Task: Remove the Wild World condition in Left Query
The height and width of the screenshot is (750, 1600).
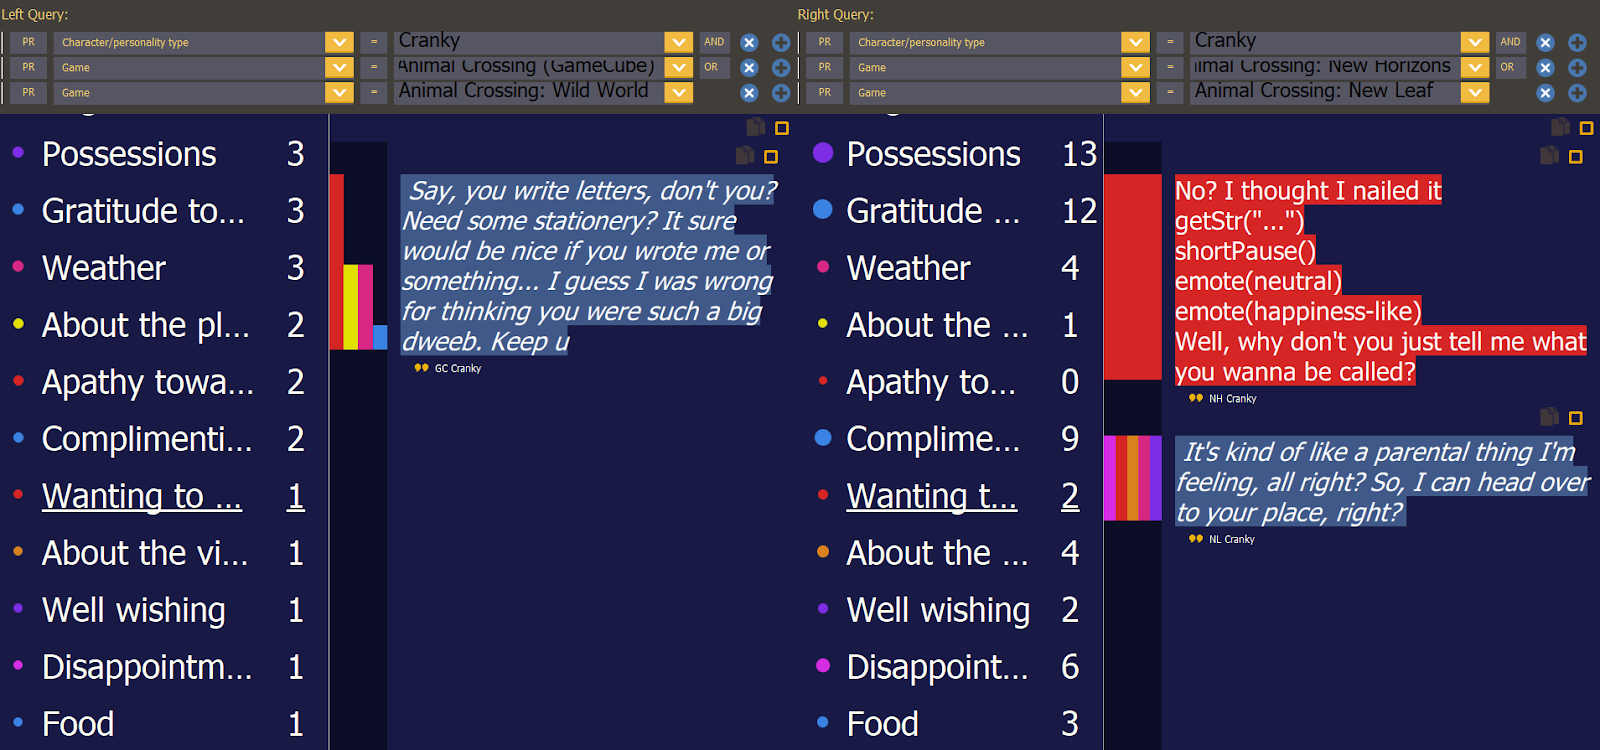Action: click(749, 93)
